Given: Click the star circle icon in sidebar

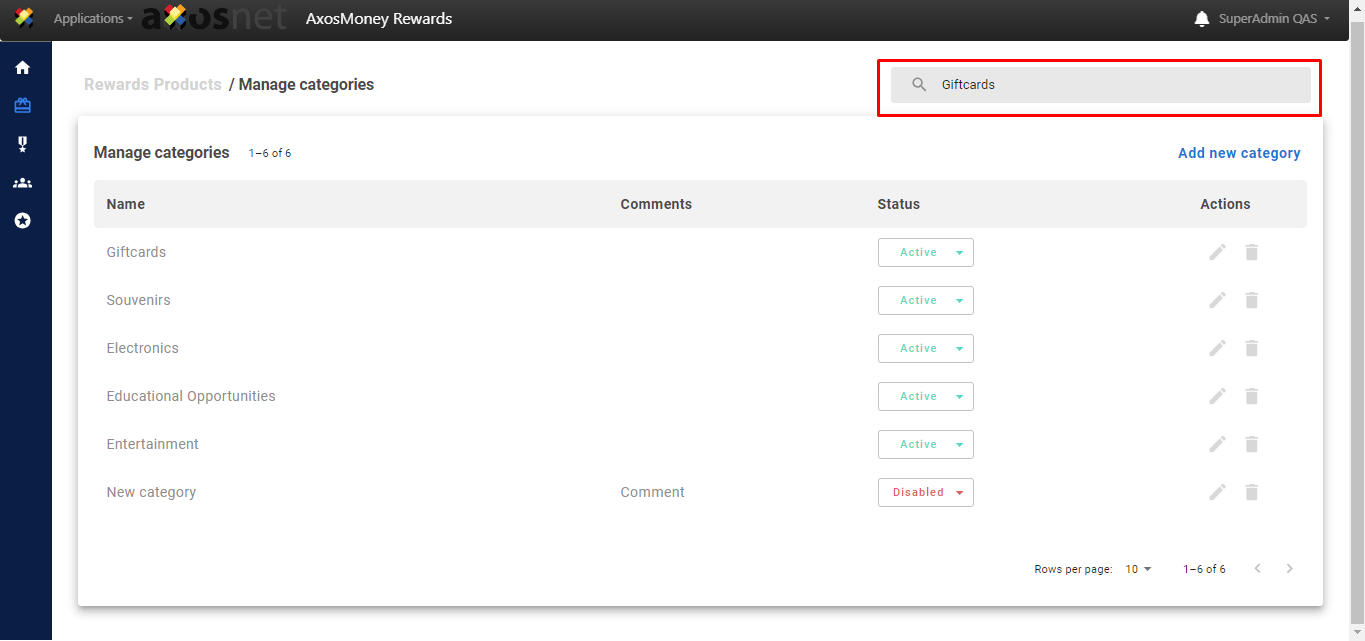Looking at the screenshot, I should [22, 220].
